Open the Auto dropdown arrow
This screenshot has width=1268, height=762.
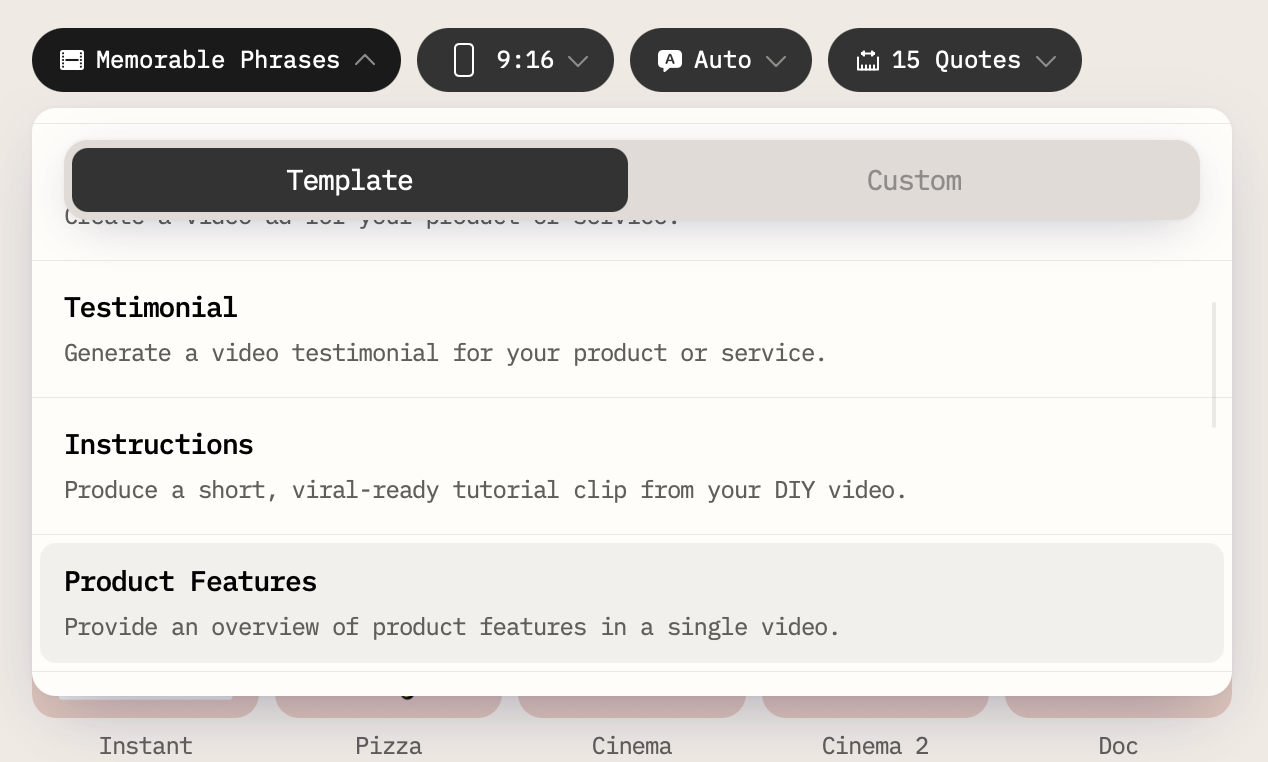pyautogui.click(x=776, y=61)
